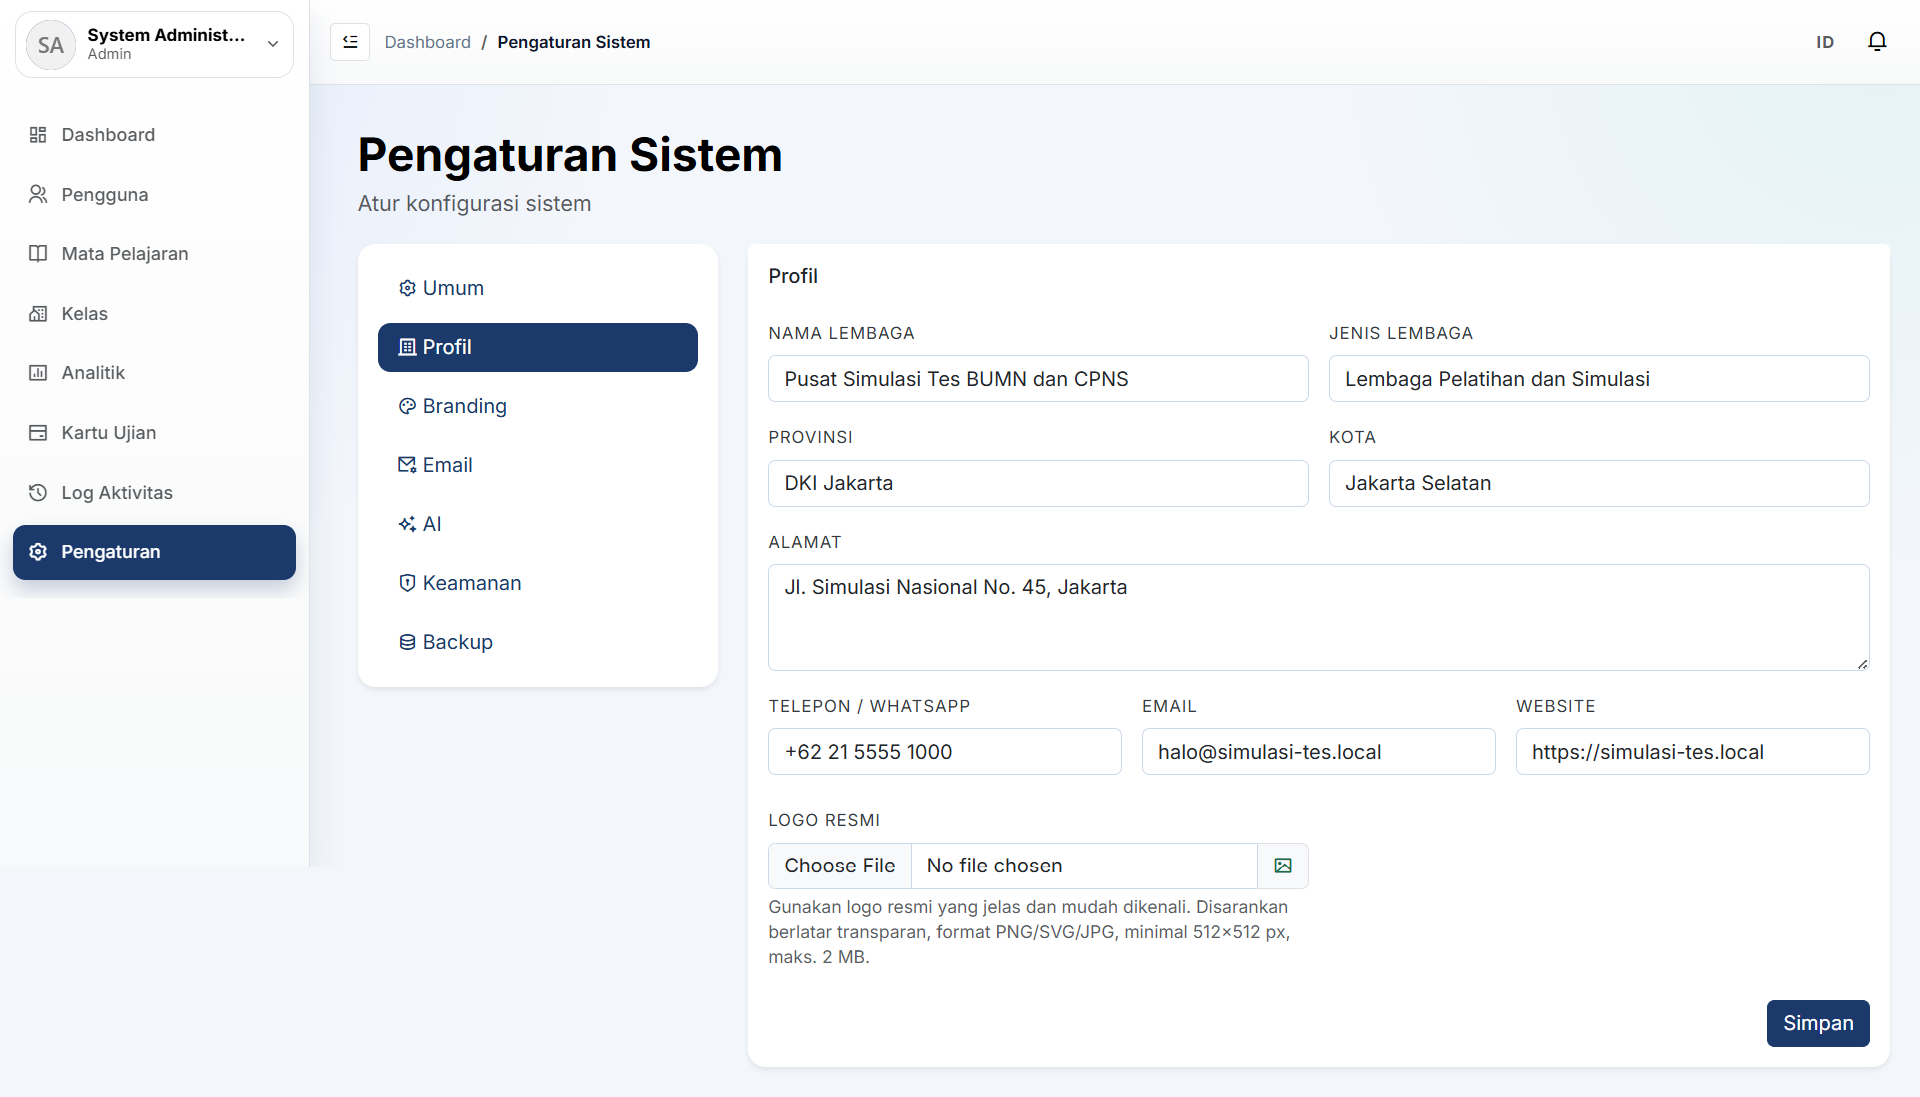The width and height of the screenshot is (1920, 1097).
Task: Click the Pengguna users icon
Action: pyautogui.click(x=38, y=194)
